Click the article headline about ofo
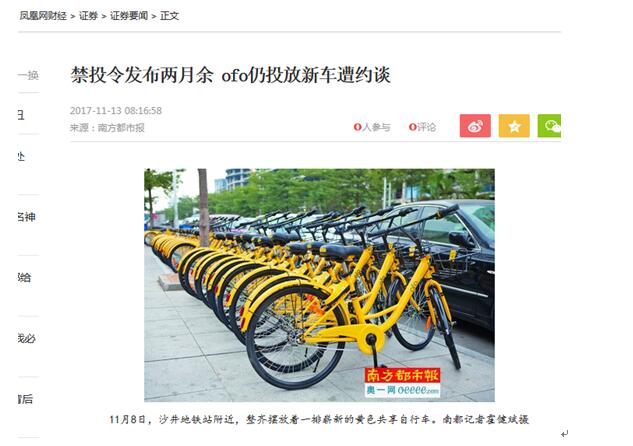This screenshot has height=446, width=633. click(x=231, y=75)
